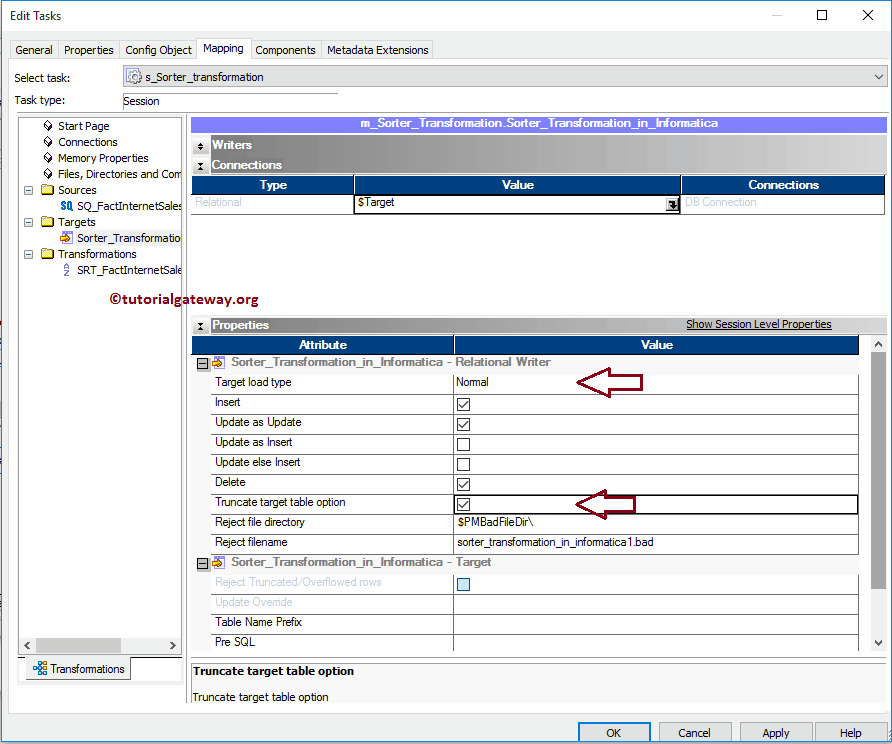Open the $Target value dropdown arrow

[x=673, y=204]
